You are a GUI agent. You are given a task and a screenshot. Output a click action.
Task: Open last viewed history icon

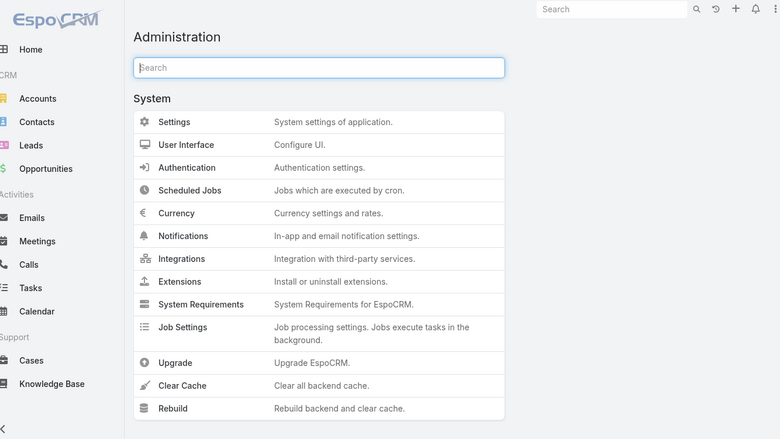point(716,9)
